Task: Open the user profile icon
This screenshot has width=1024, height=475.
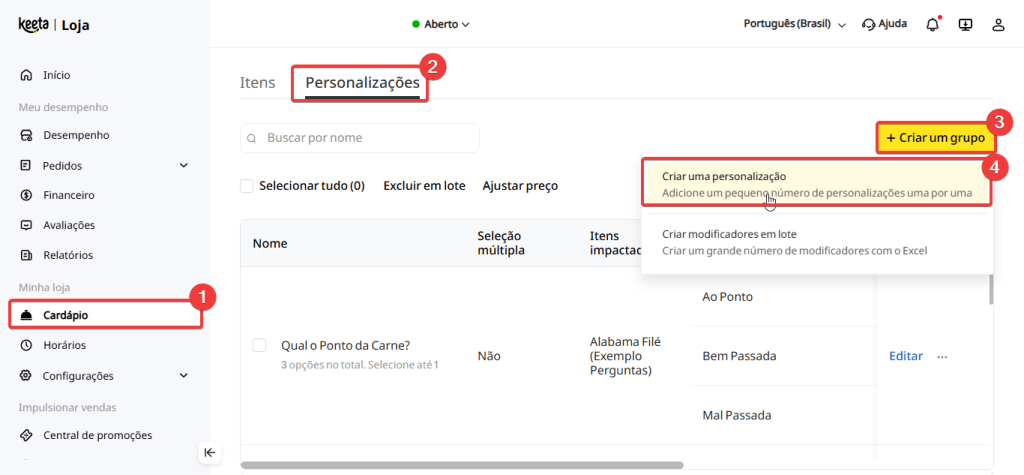Action: (997, 24)
